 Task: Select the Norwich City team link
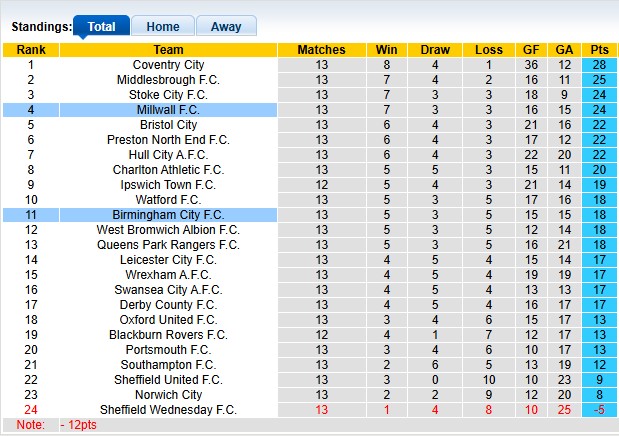[168, 395]
